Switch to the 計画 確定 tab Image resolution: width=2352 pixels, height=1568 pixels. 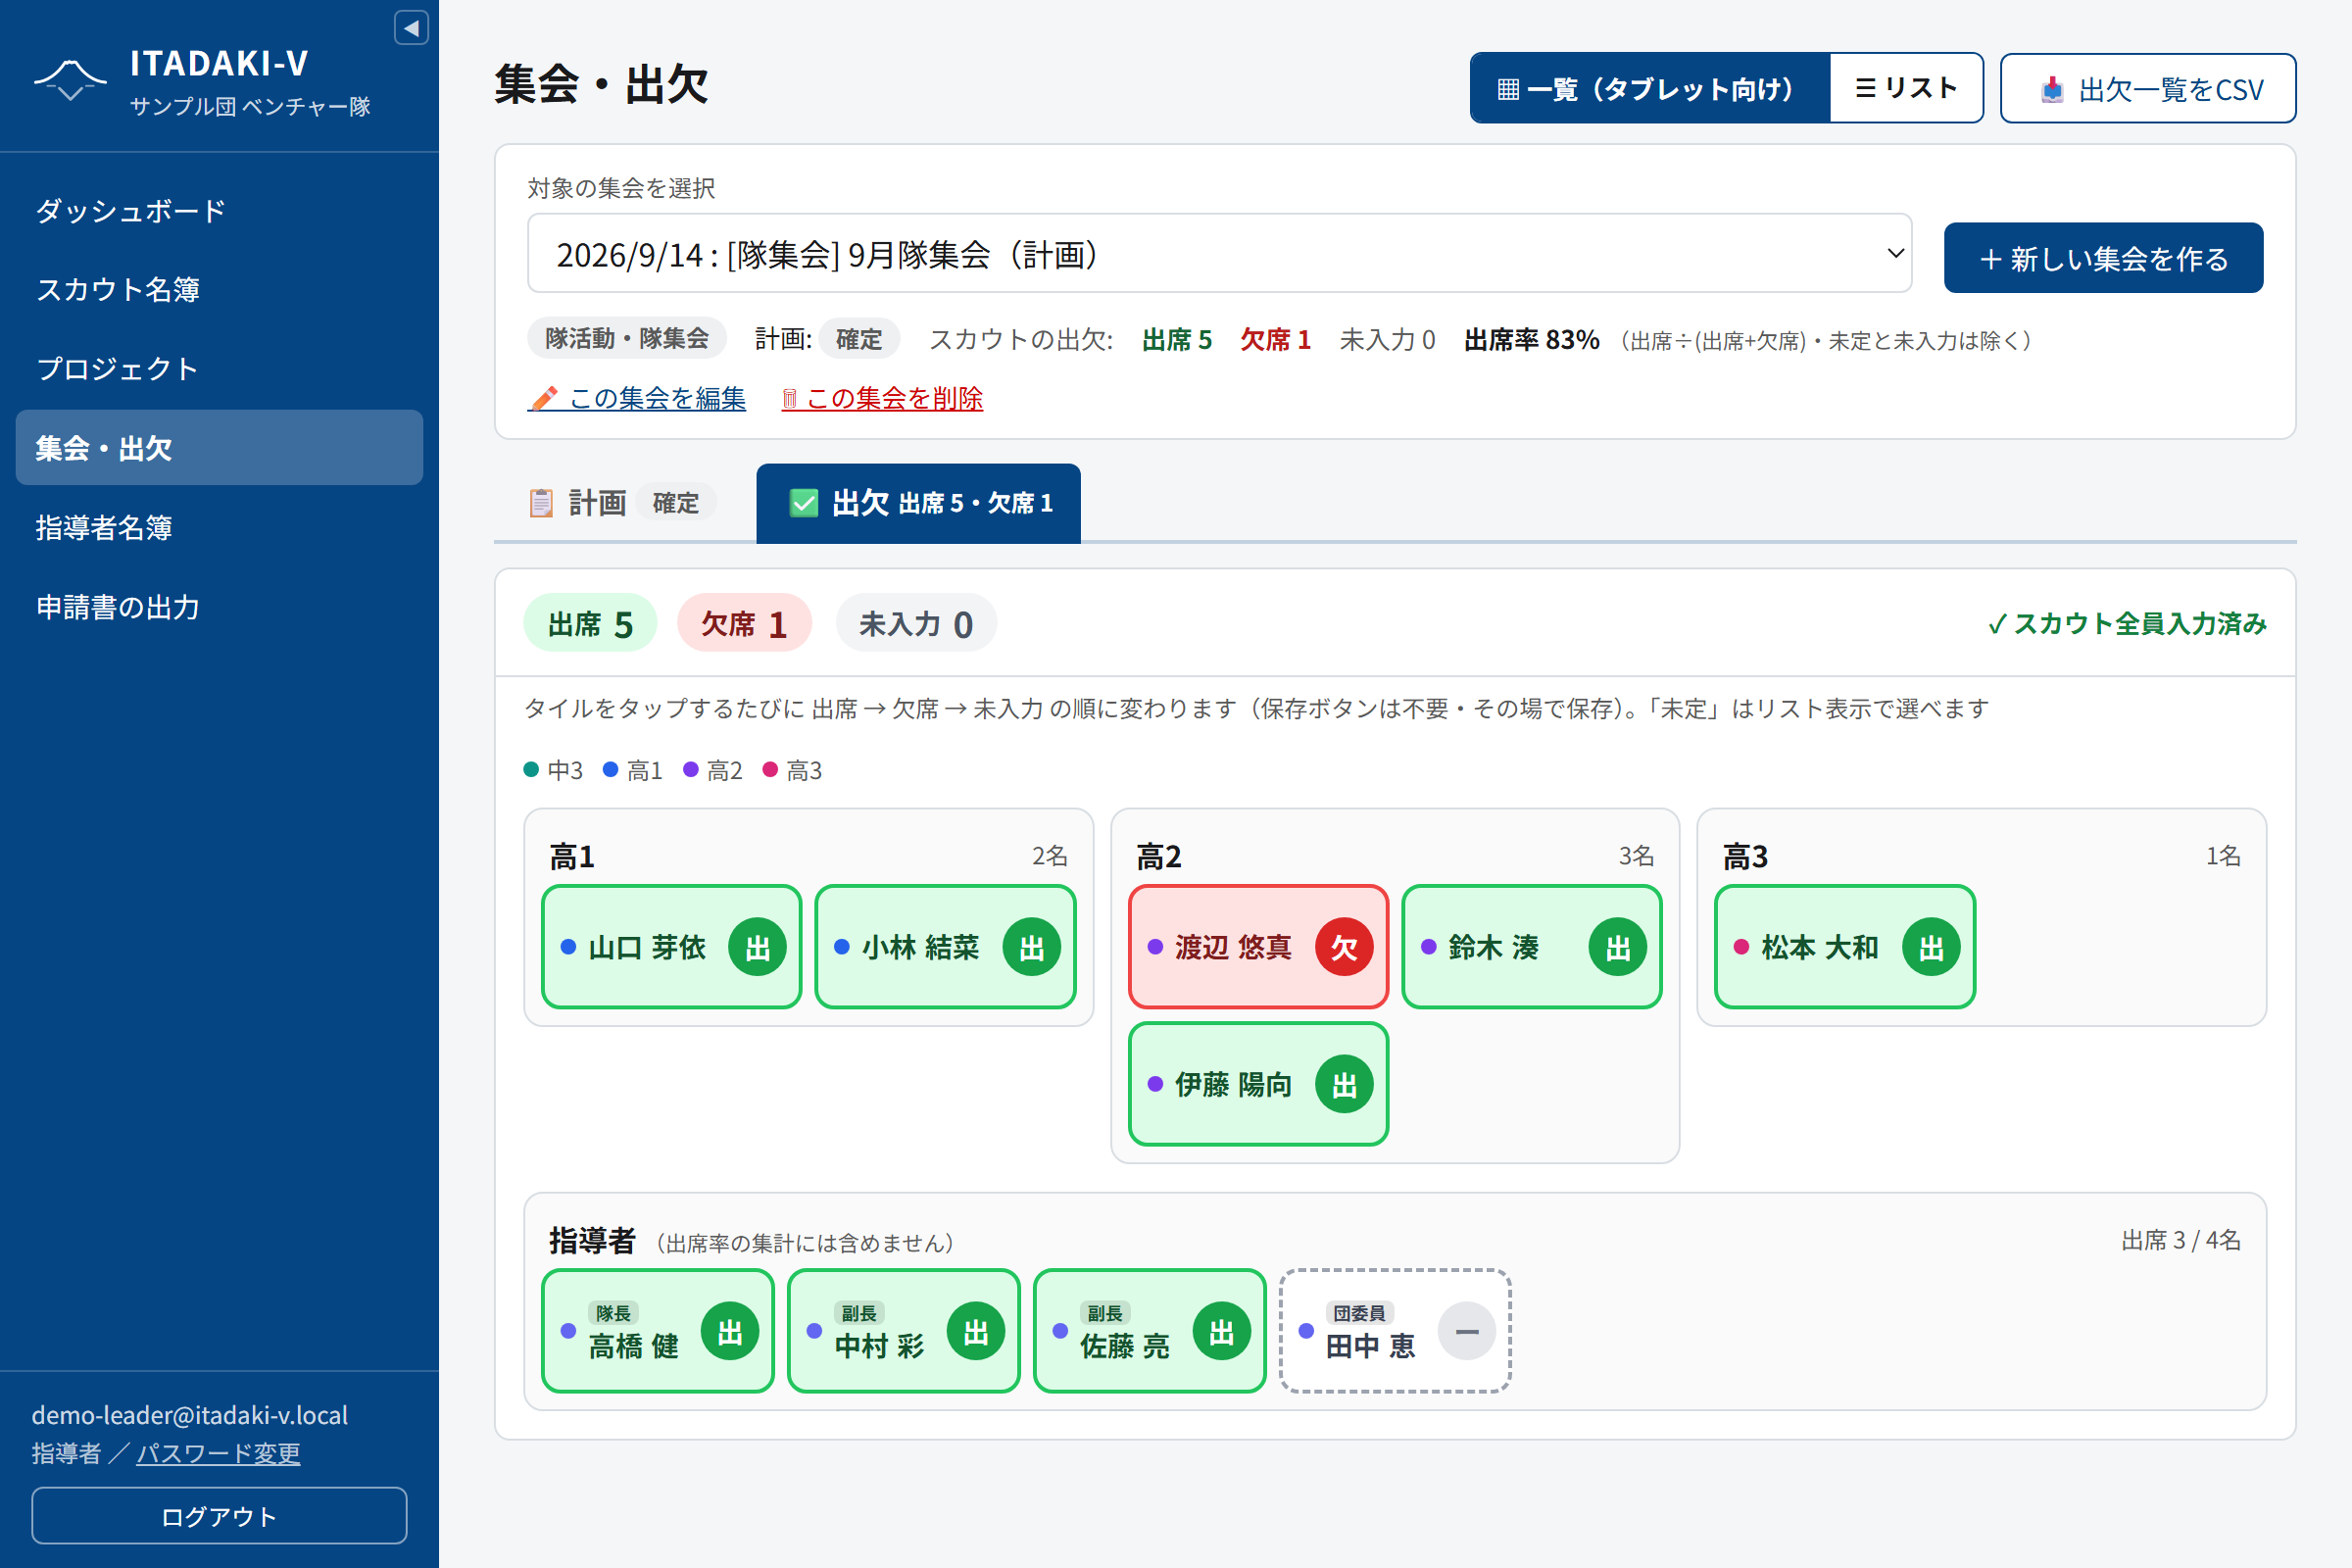coord(624,503)
